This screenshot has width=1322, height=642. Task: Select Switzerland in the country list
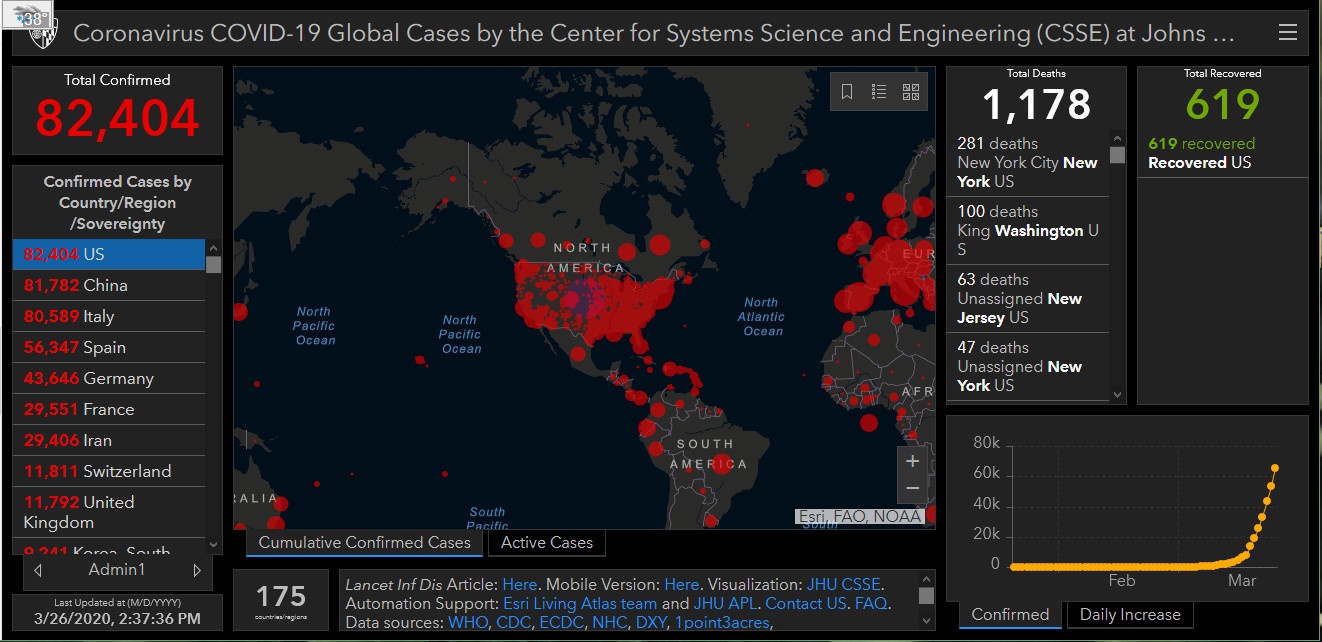(109, 472)
